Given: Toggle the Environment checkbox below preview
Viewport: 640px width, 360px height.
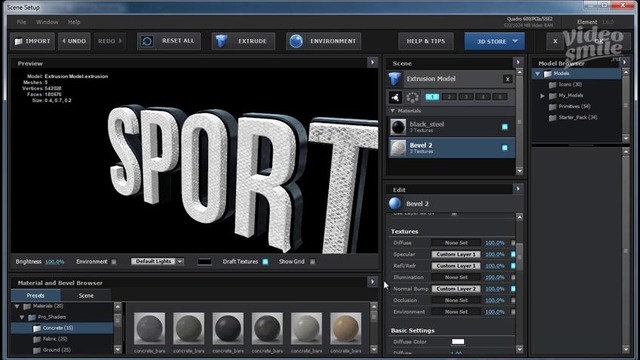Looking at the screenshot, I should coord(114,262).
